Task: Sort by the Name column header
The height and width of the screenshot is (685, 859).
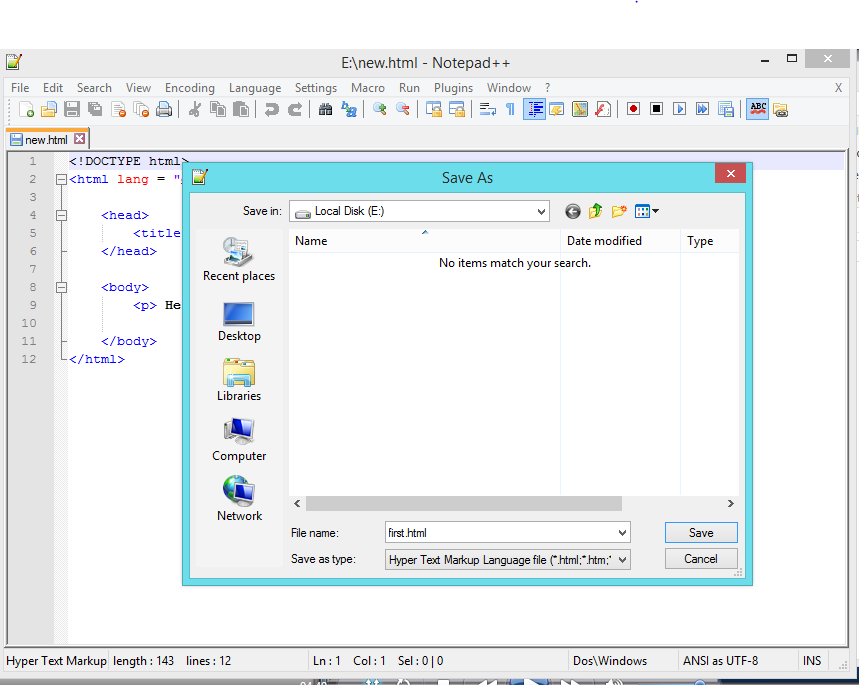Action: pos(424,241)
